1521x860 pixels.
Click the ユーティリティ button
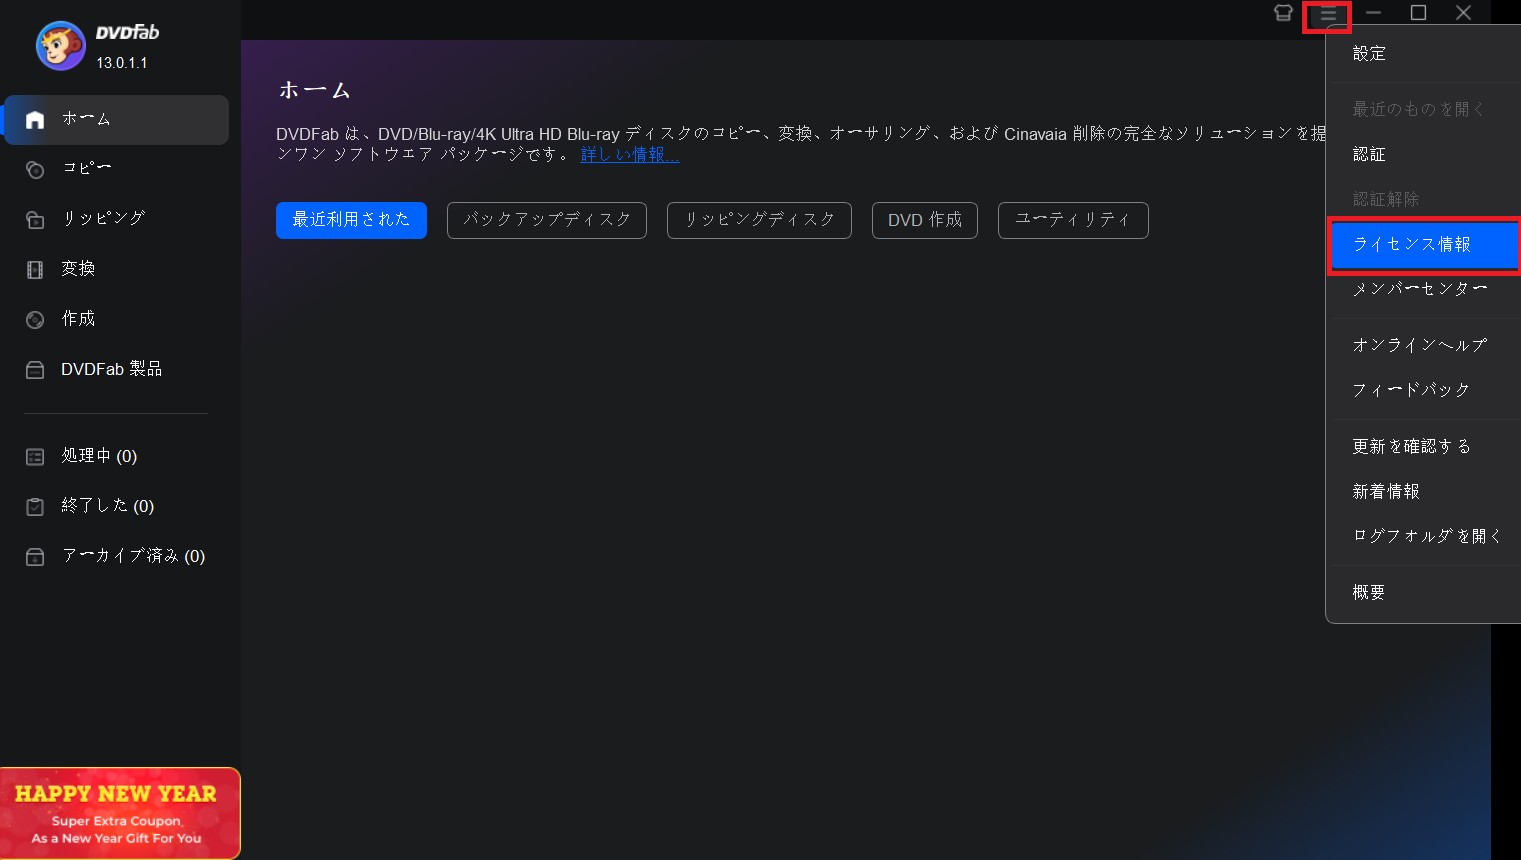point(1073,220)
